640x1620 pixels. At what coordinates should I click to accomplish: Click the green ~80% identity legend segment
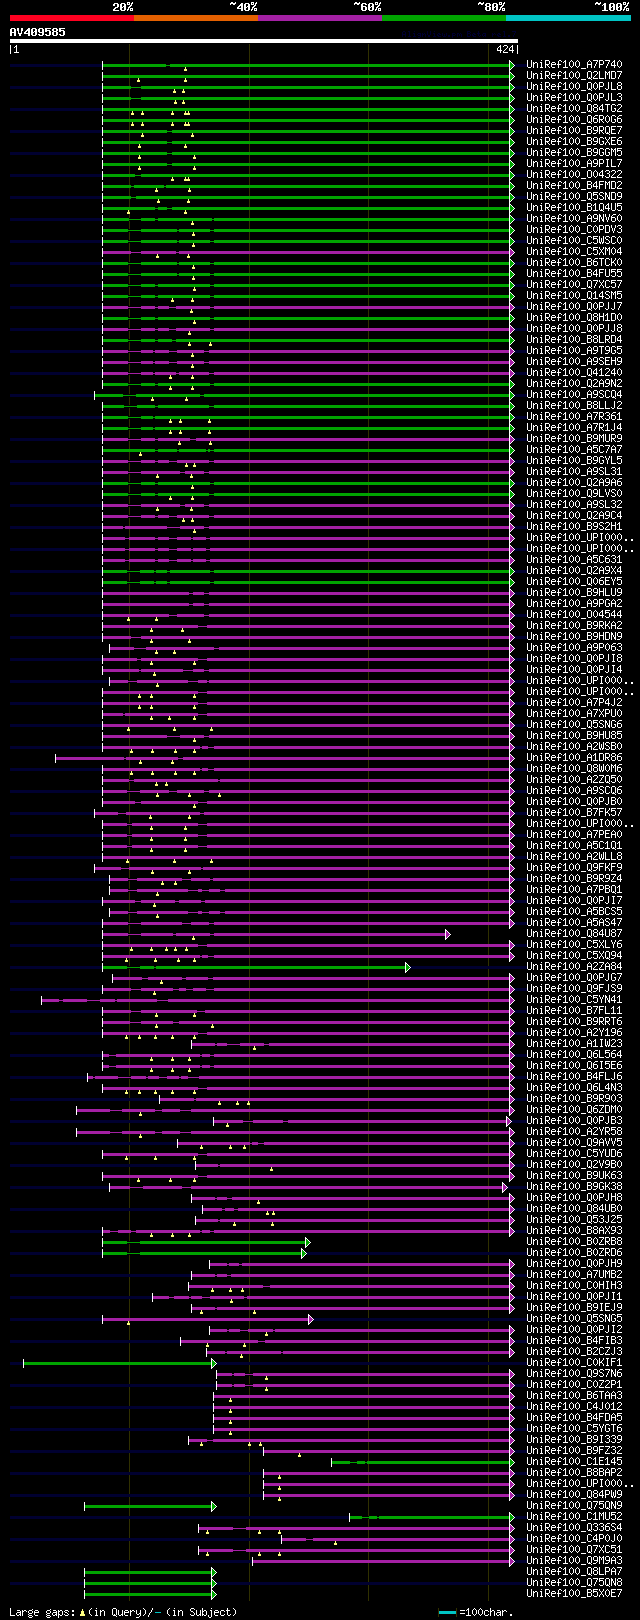444,18
